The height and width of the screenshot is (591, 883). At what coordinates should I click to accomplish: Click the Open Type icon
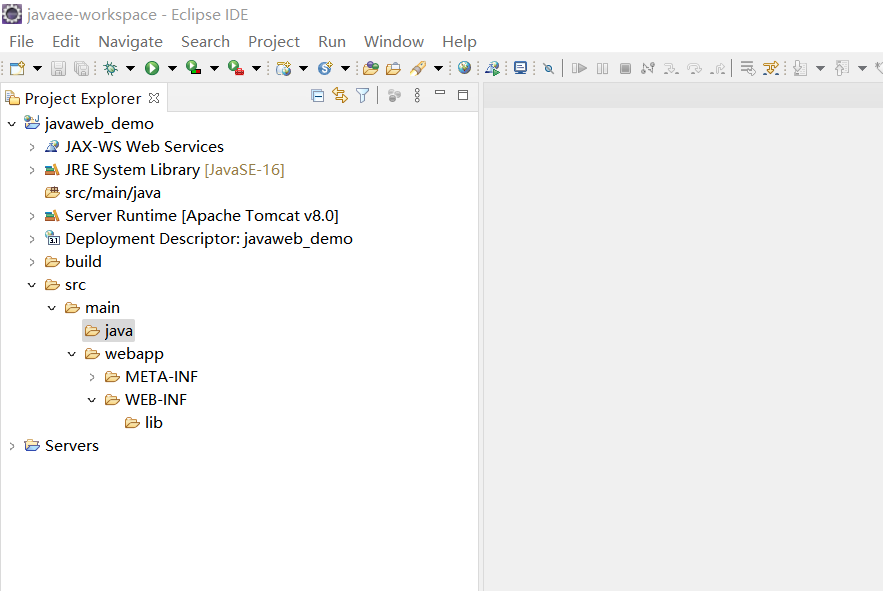[x=371, y=68]
